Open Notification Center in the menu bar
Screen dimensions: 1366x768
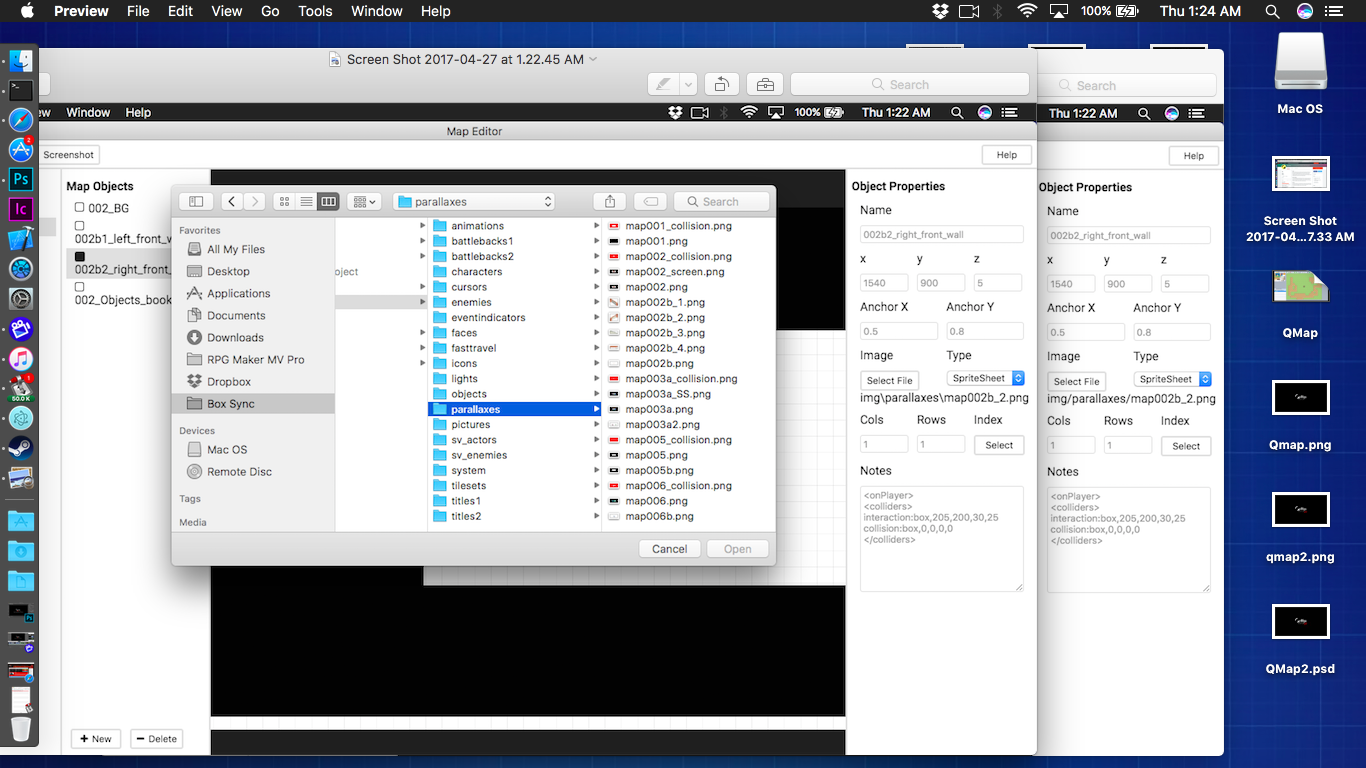(x=1336, y=11)
